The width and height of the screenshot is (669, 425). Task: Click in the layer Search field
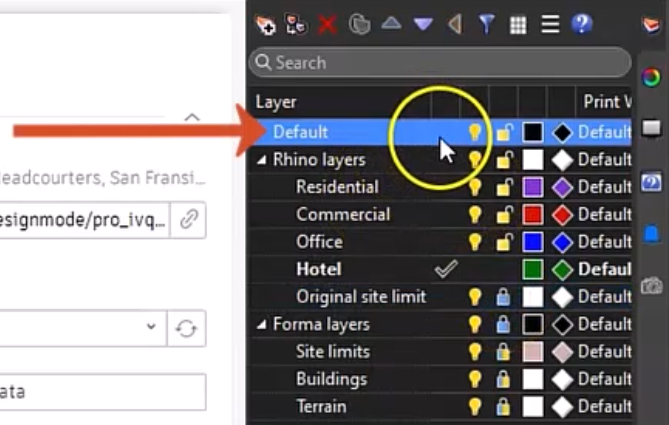pos(440,63)
